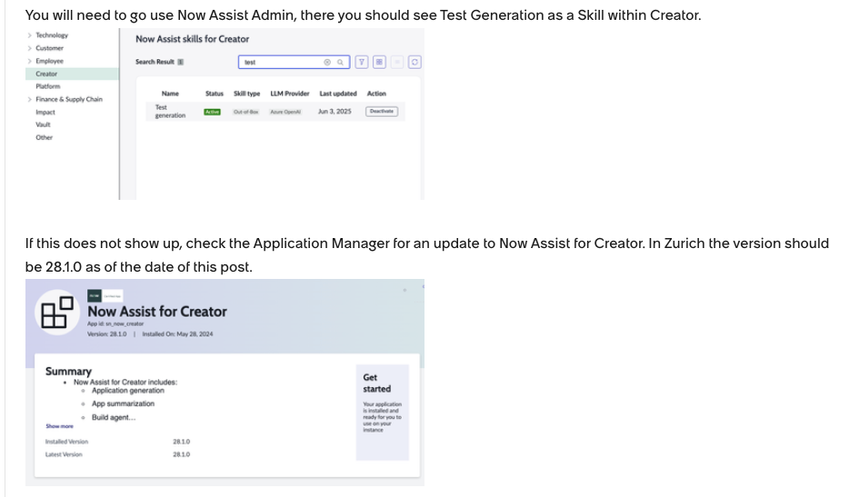The image size is (859, 497).
Task: Click the disabled list icon before refresh
Action: click(x=397, y=62)
